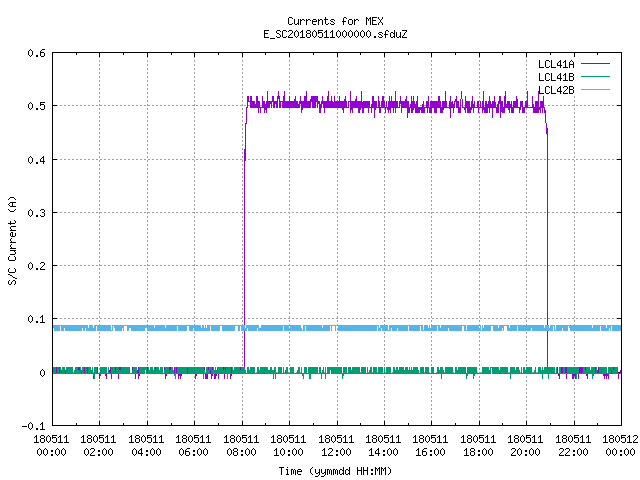Click the file name 'E_SC20180511000000.sfduZ'
640x480 pixels.
(x=335, y=34)
